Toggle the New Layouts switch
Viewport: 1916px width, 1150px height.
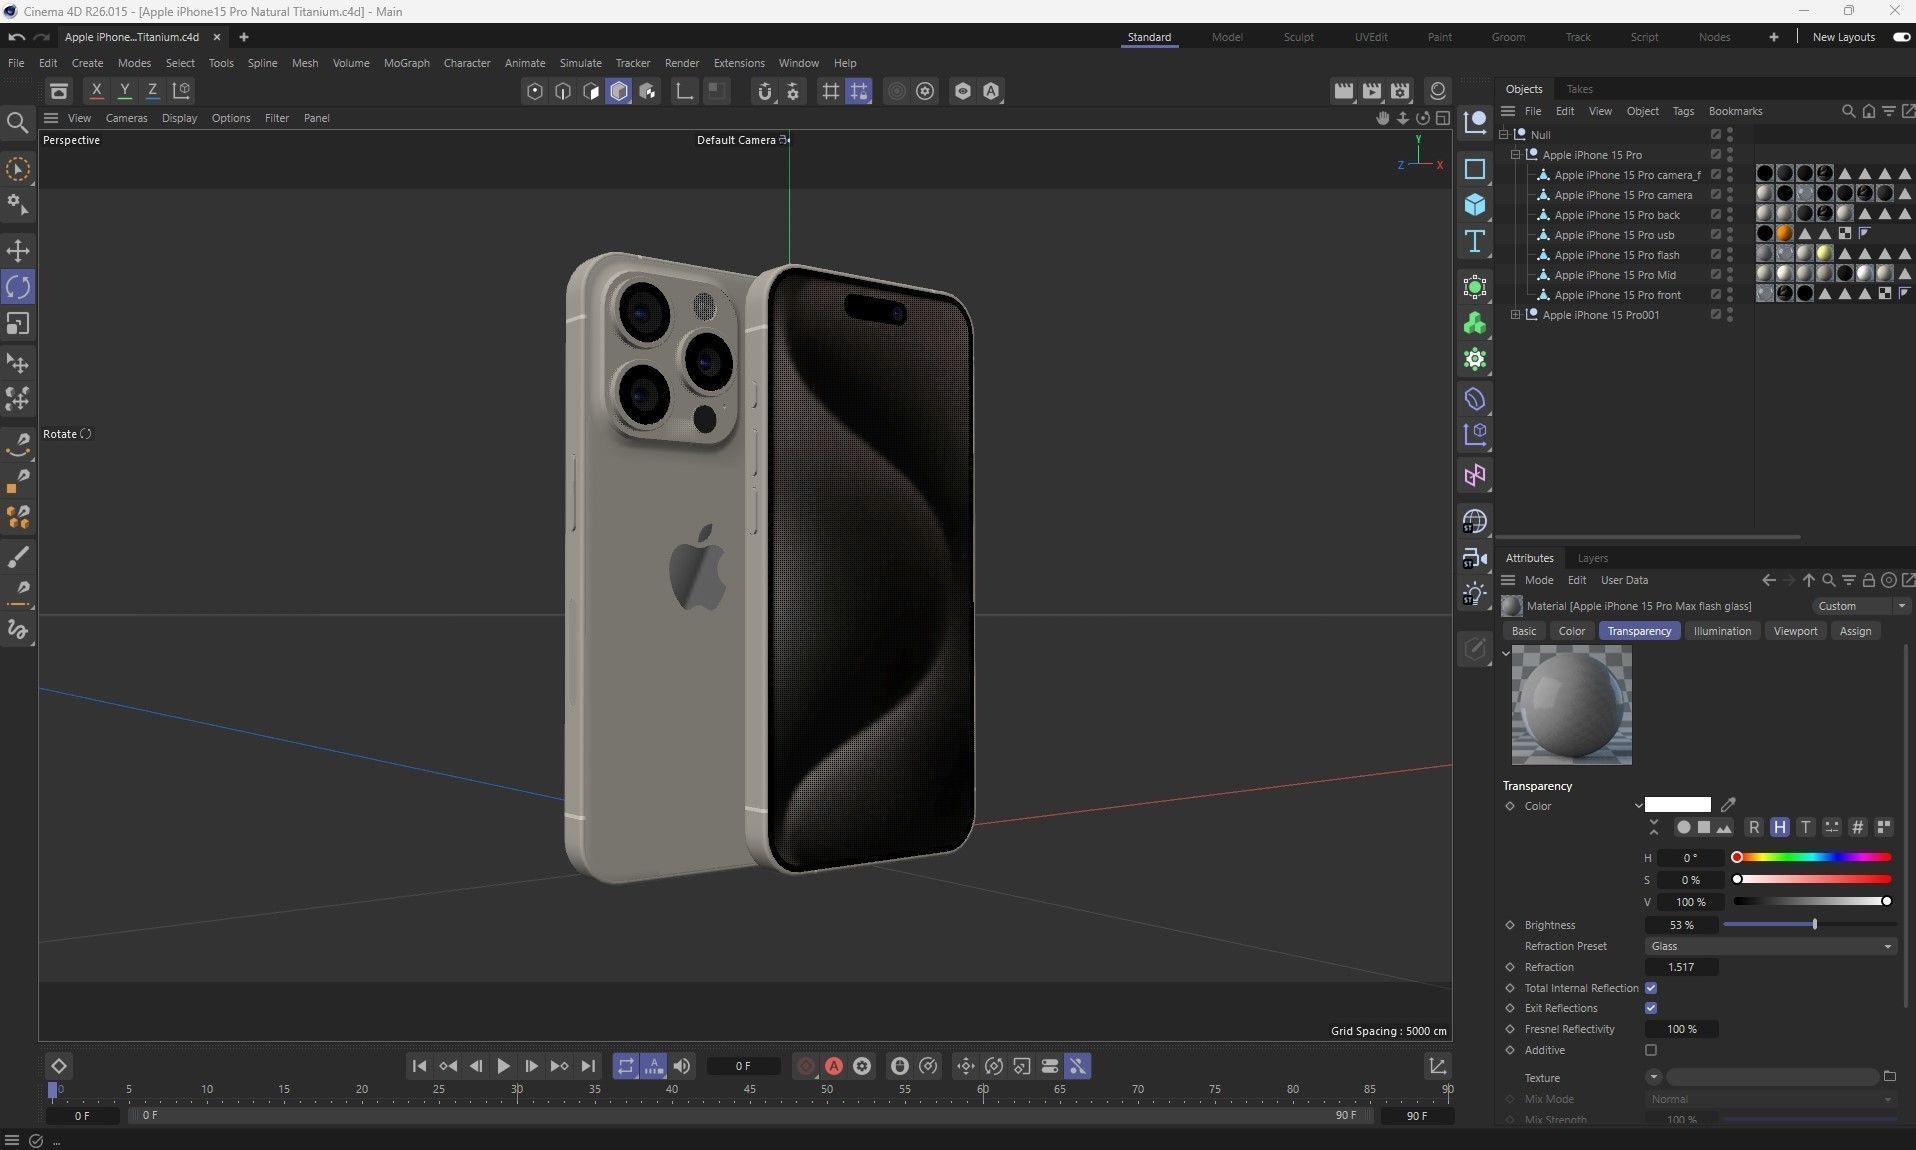(x=1901, y=37)
